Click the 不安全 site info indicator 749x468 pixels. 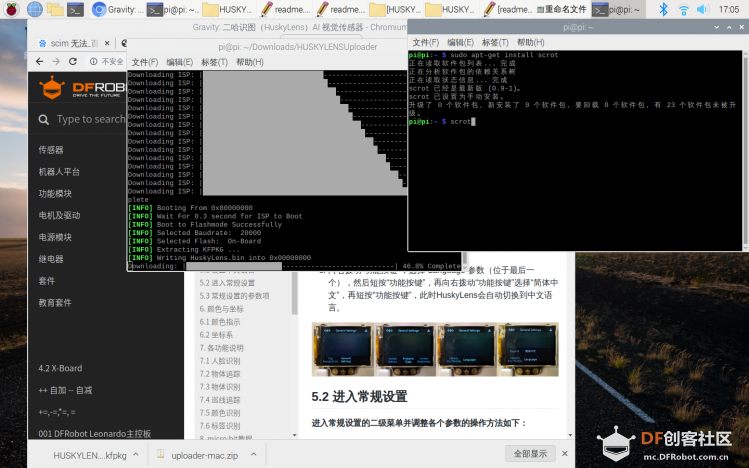[106, 61]
